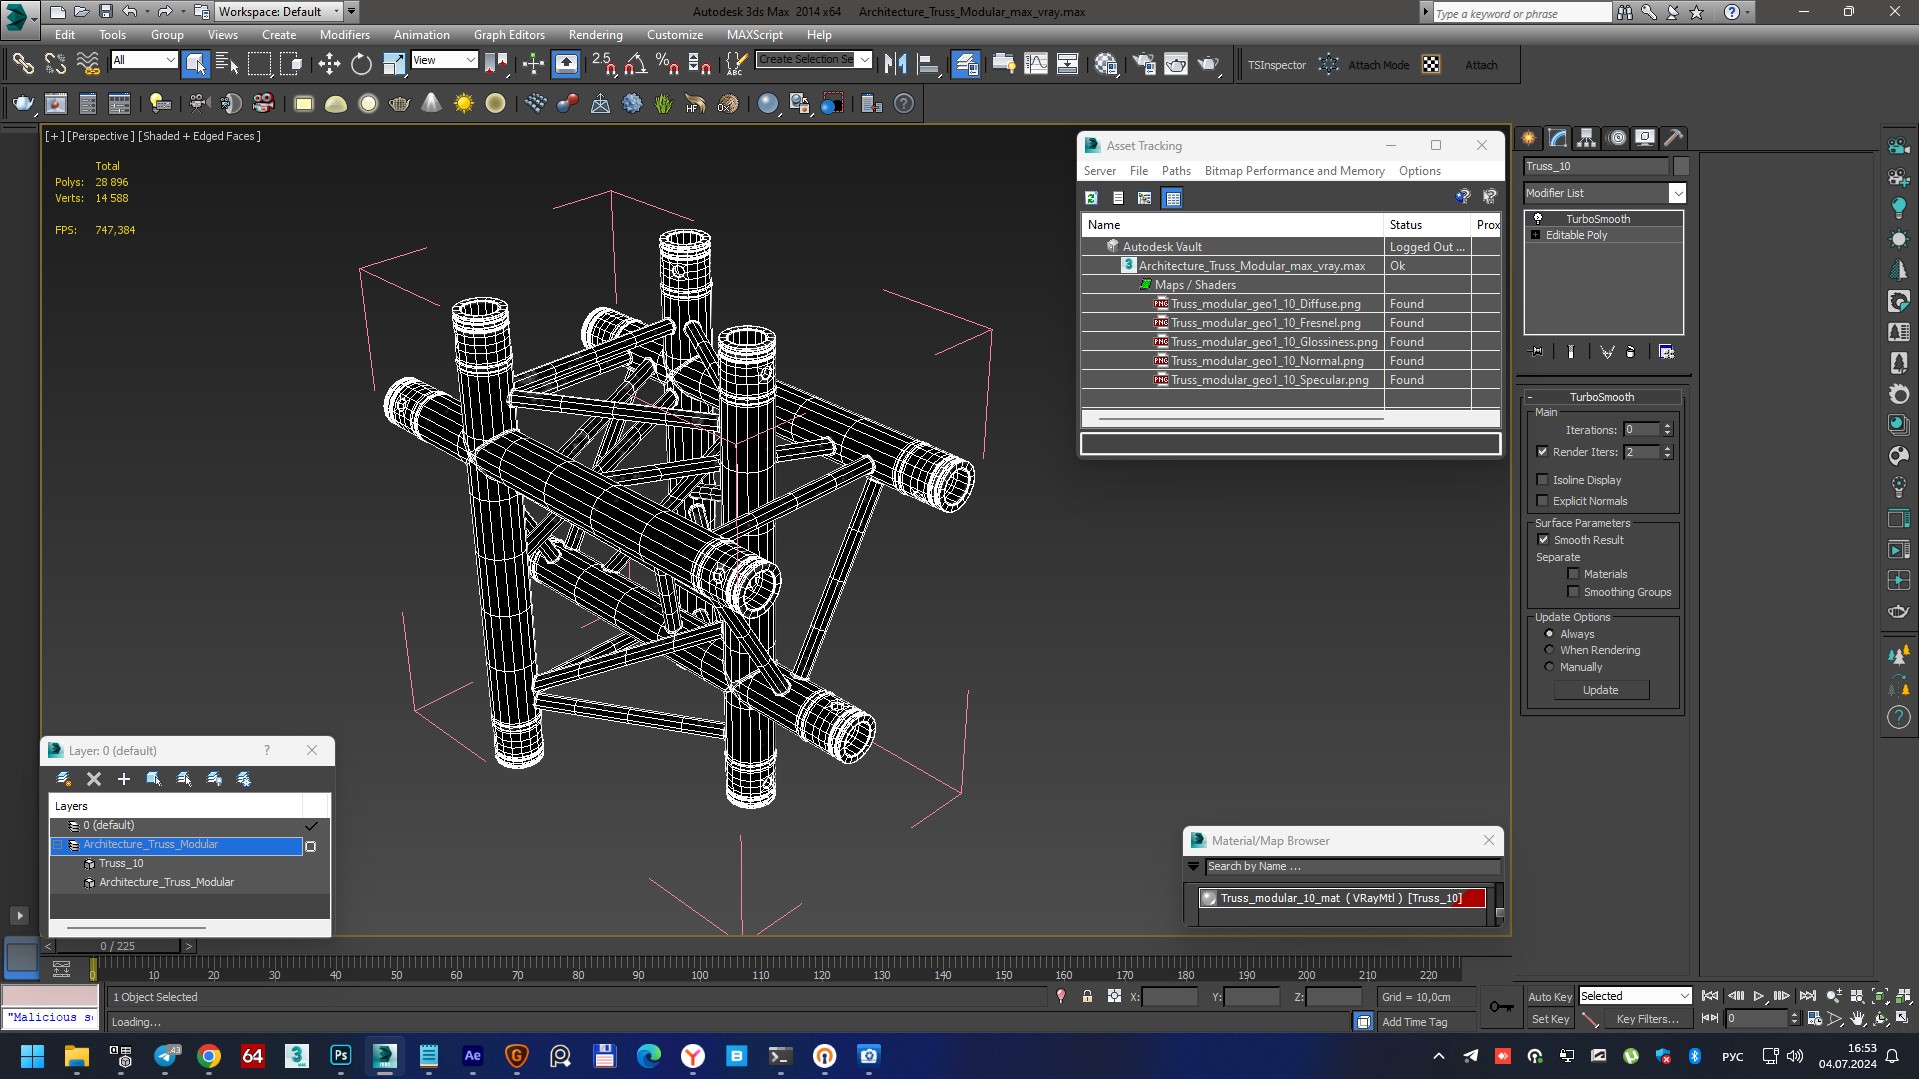Image resolution: width=1919 pixels, height=1079 pixels.
Task: Select the Manually update option
Action: coord(1550,667)
